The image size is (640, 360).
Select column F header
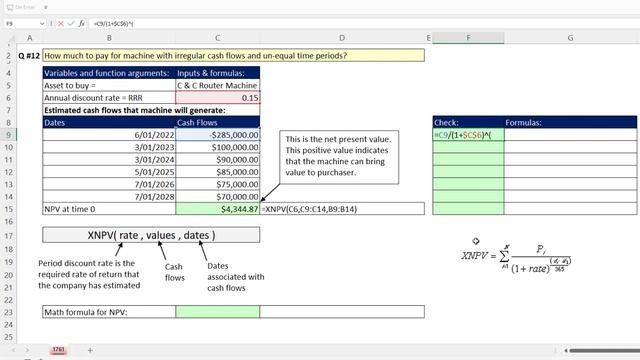pos(468,38)
